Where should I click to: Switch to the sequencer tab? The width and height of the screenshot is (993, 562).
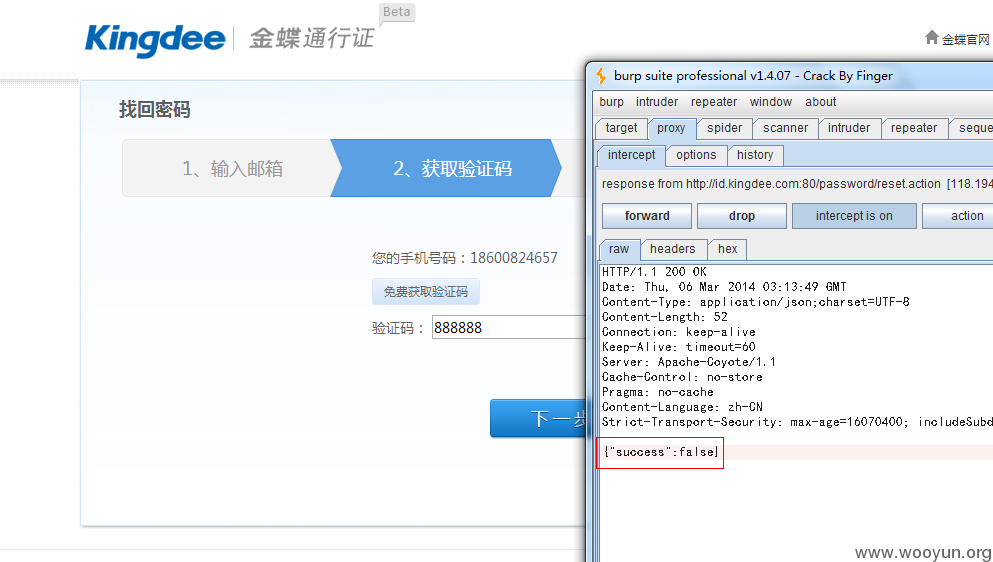[x=971, y=128]
